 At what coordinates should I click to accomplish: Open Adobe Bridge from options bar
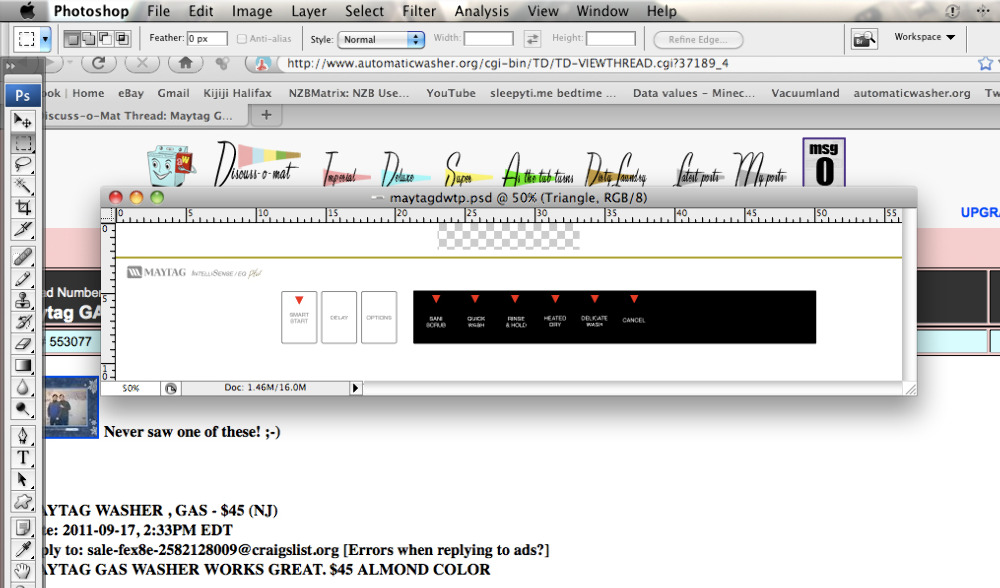864,39
